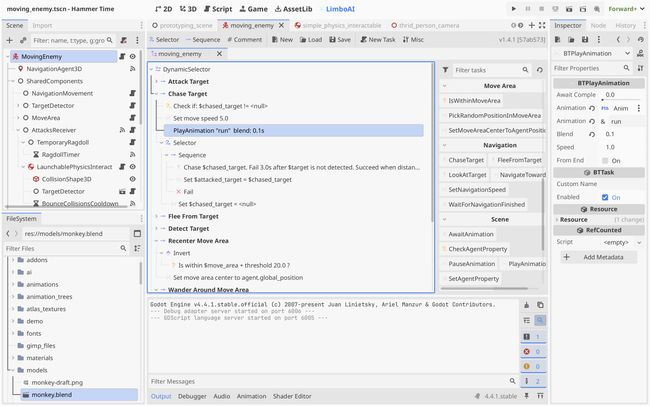This screenshot has height=406, width=650.
Task: Toggle From End checkbox
Action: [x=605, y=161]
